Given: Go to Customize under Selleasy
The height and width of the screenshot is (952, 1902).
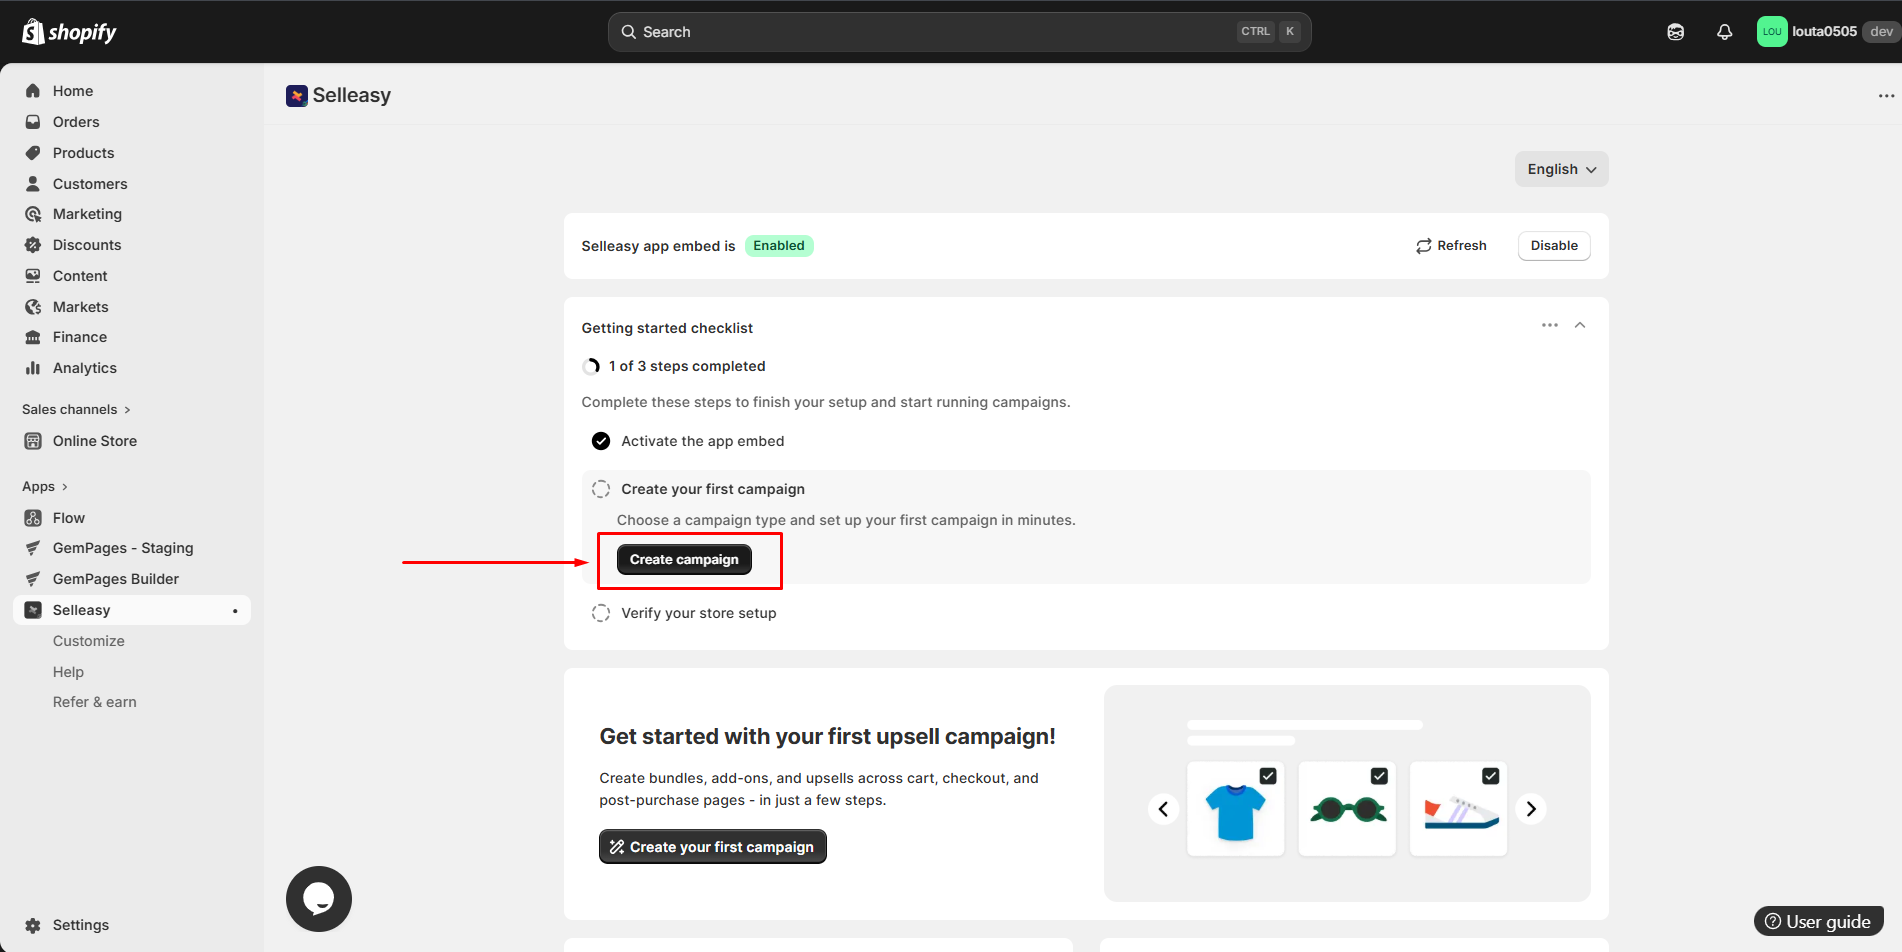Looking at the screenshot, I should [x=88, y=641].
